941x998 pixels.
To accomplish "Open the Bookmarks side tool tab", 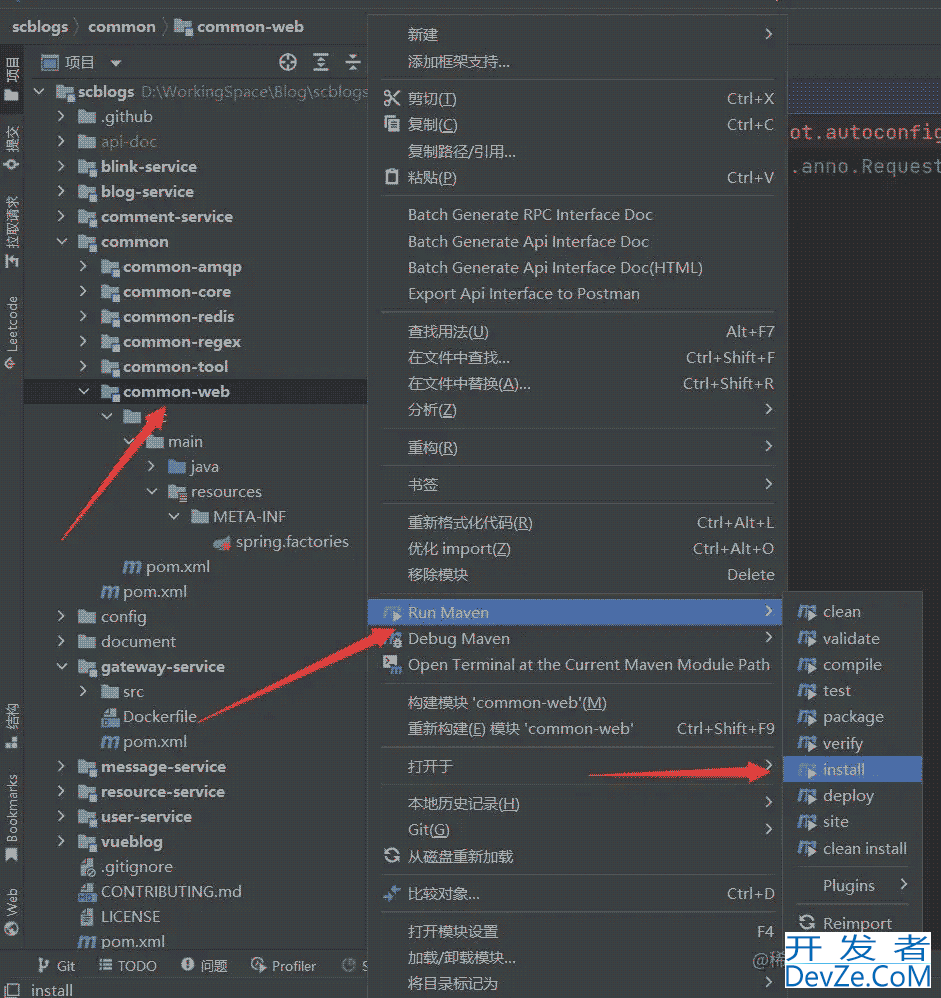I will [x=11, y=817].
